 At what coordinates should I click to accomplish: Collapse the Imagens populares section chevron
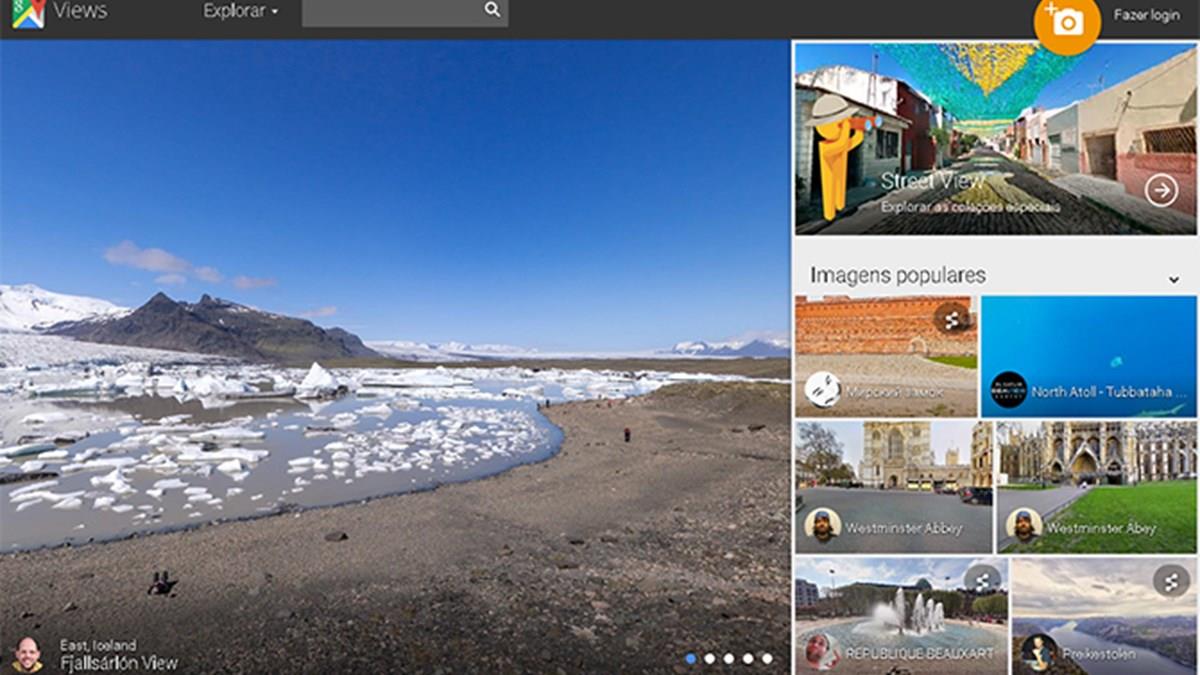[1174, 280]
